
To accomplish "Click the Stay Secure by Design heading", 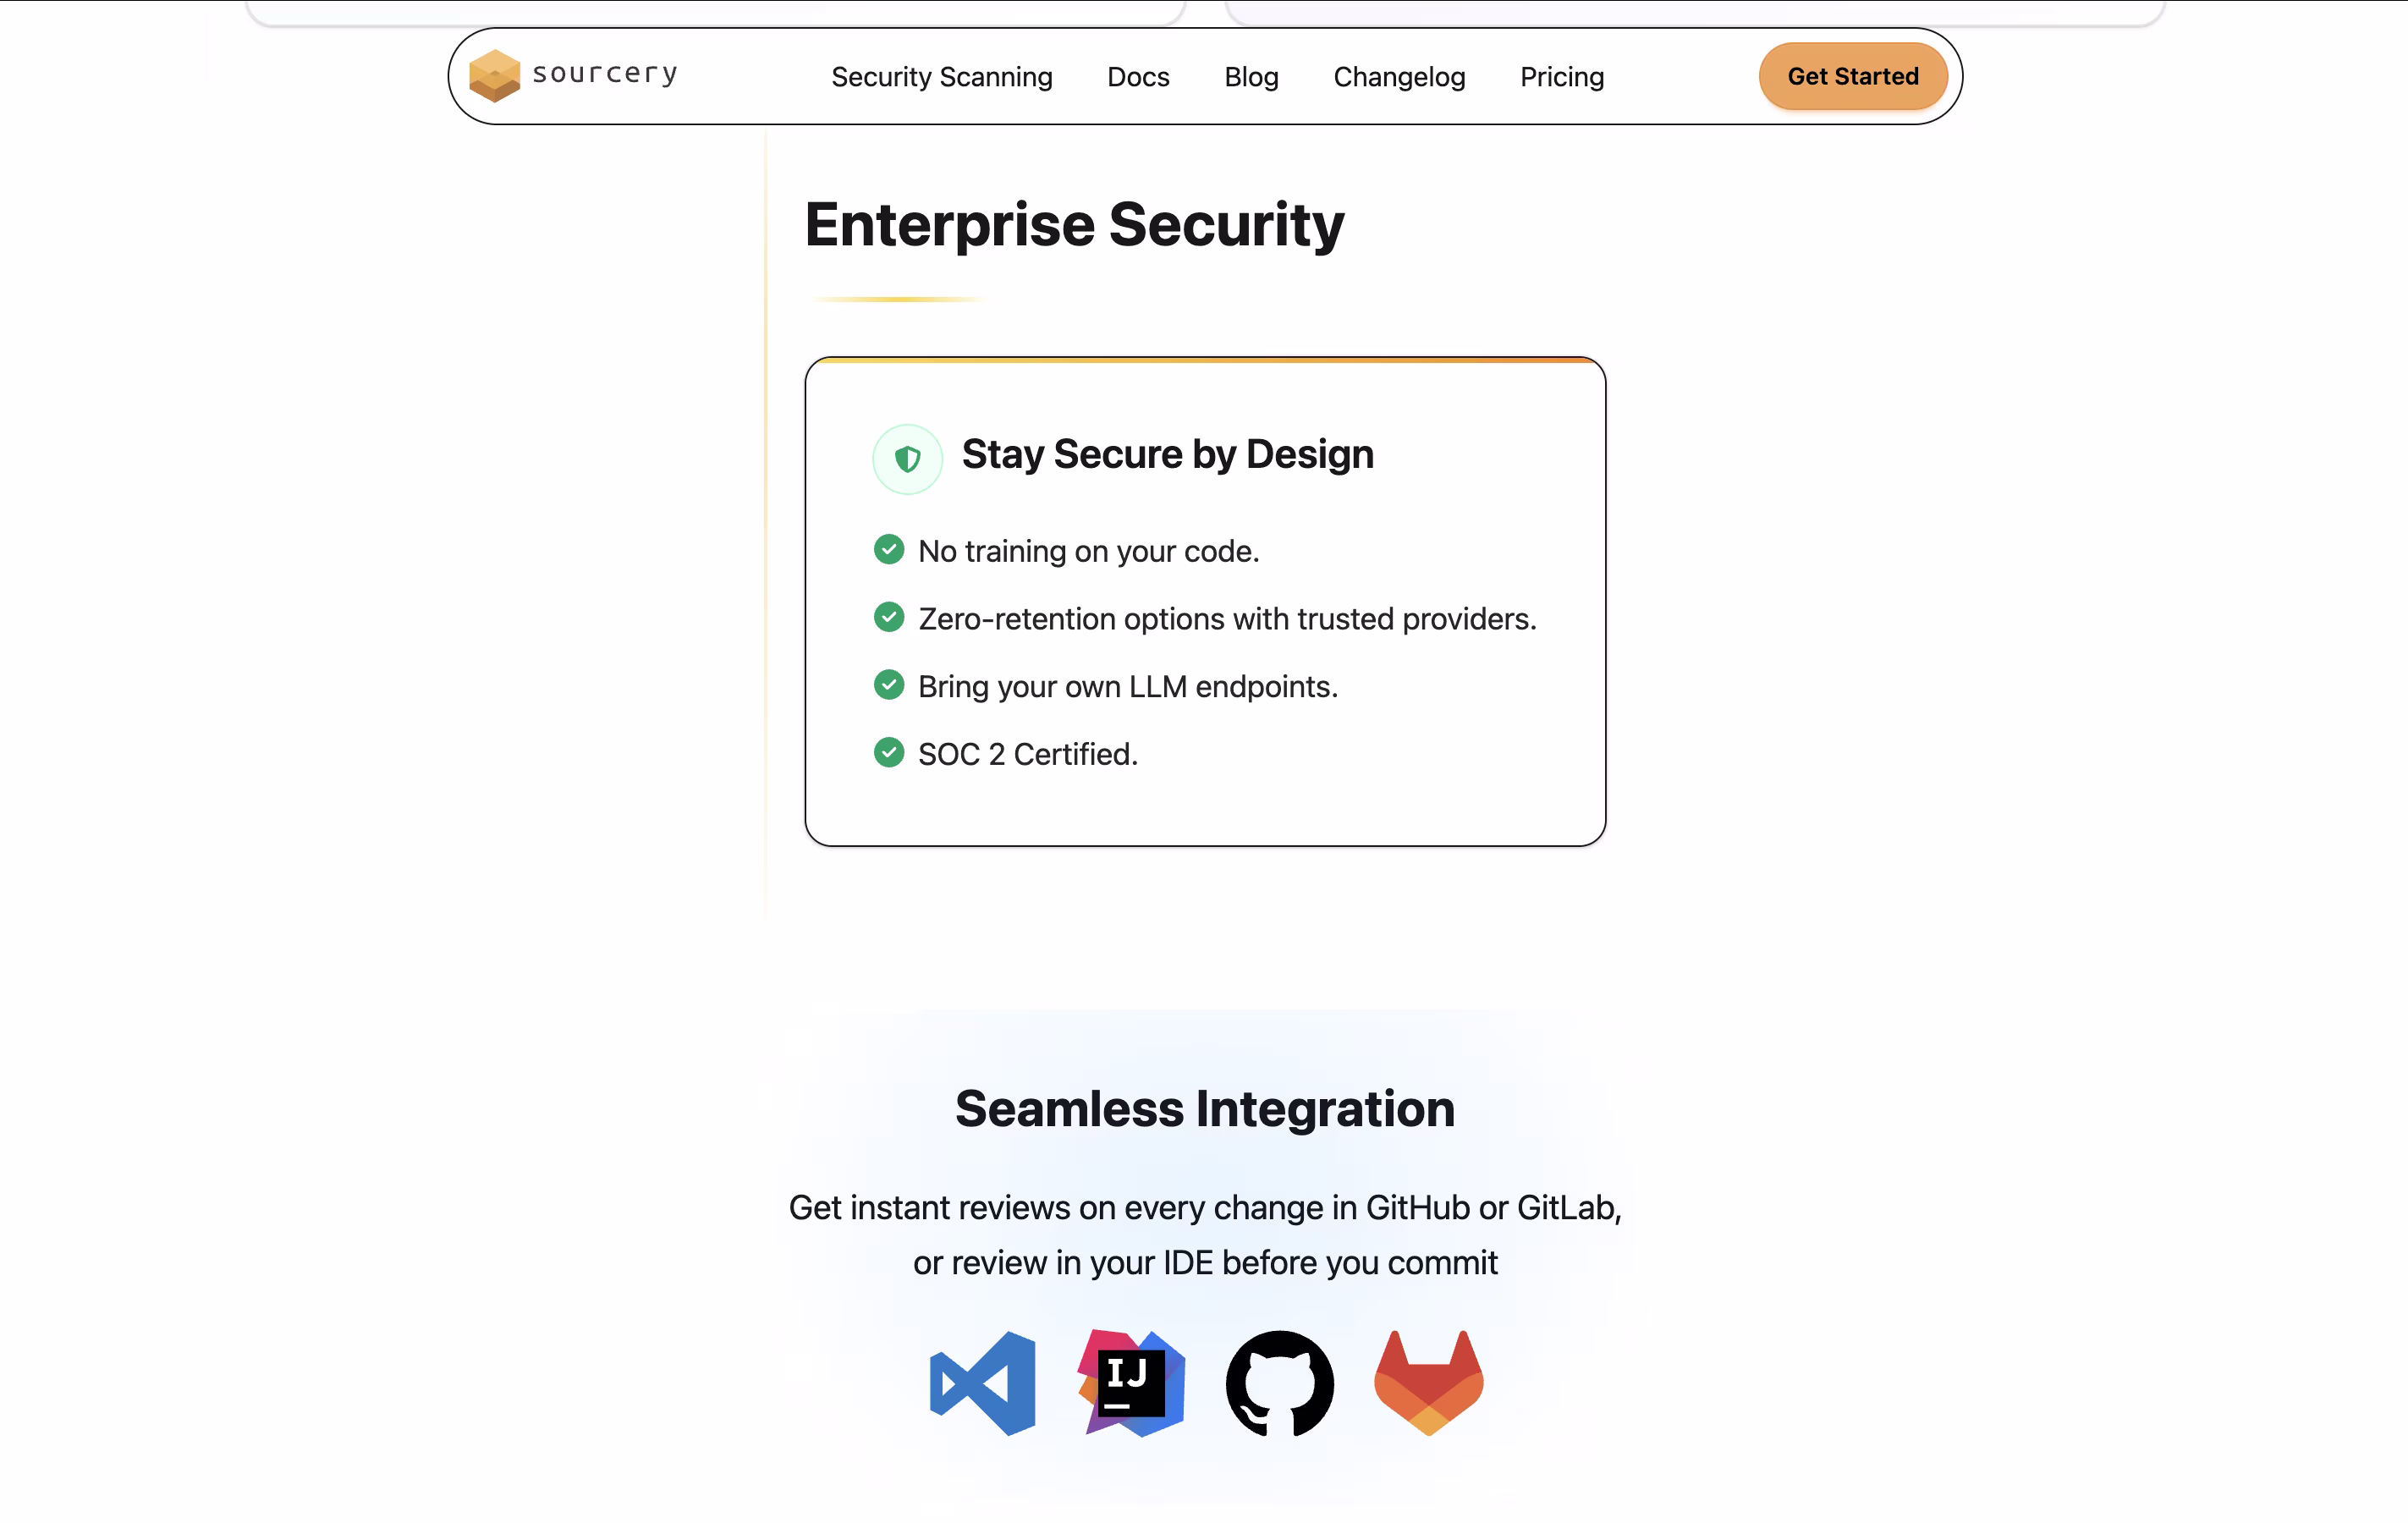I will pyautogui.click(x=1167, y=454).
